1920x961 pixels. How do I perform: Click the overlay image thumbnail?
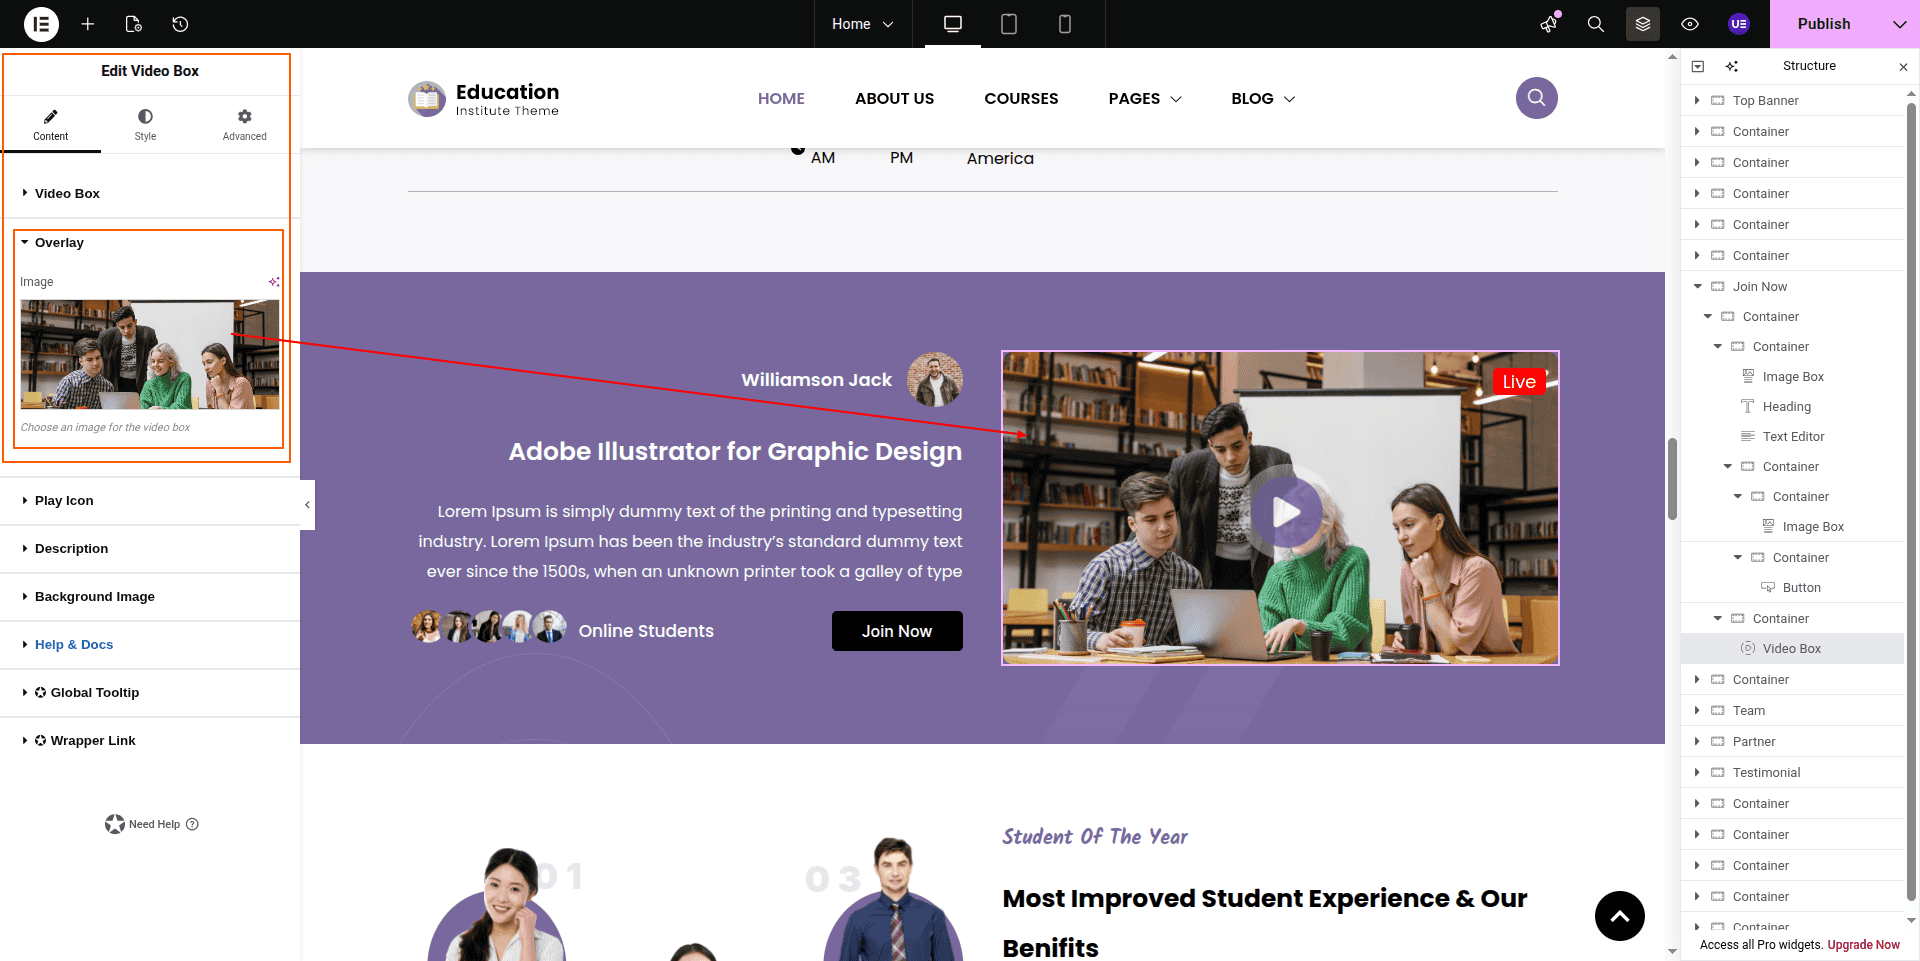coord(150,354)
